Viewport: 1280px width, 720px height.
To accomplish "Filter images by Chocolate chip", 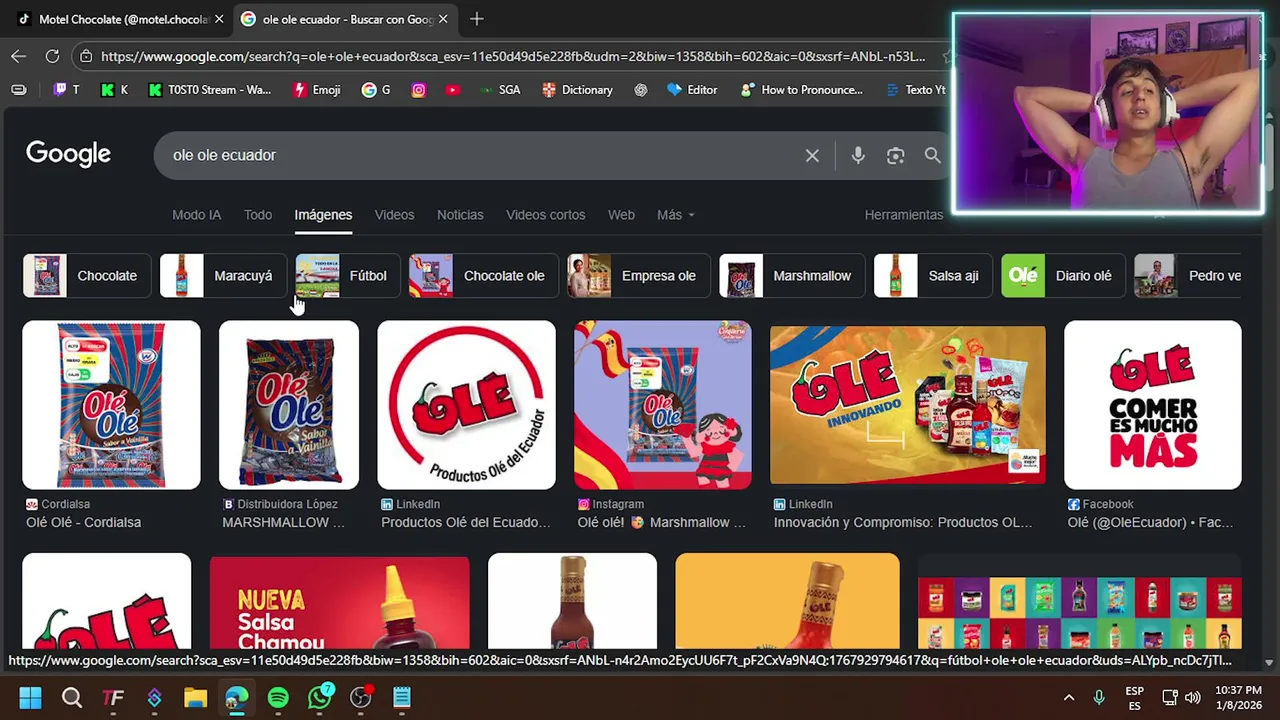I will (86, 276).
